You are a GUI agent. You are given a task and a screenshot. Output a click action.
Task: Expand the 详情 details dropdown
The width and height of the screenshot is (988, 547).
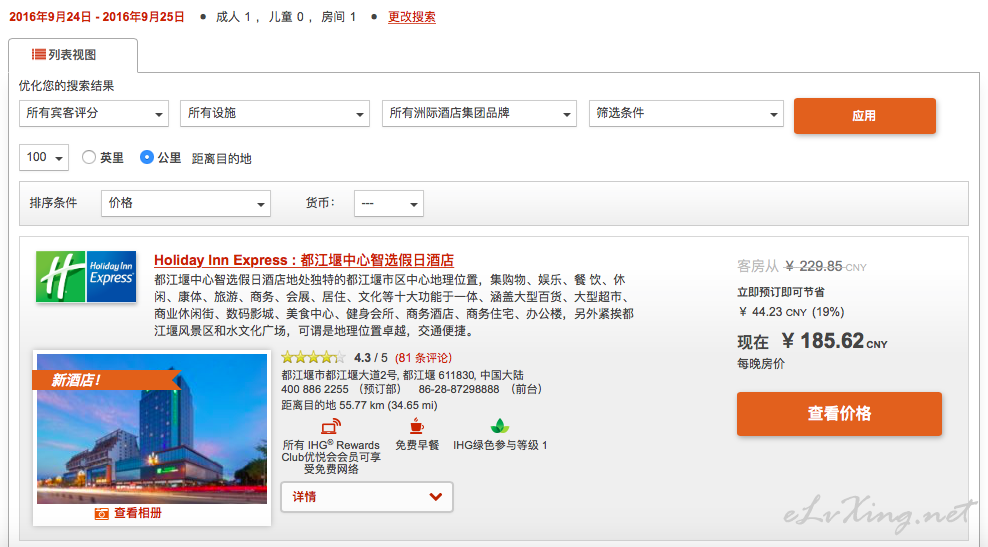(x=367, y=497)
